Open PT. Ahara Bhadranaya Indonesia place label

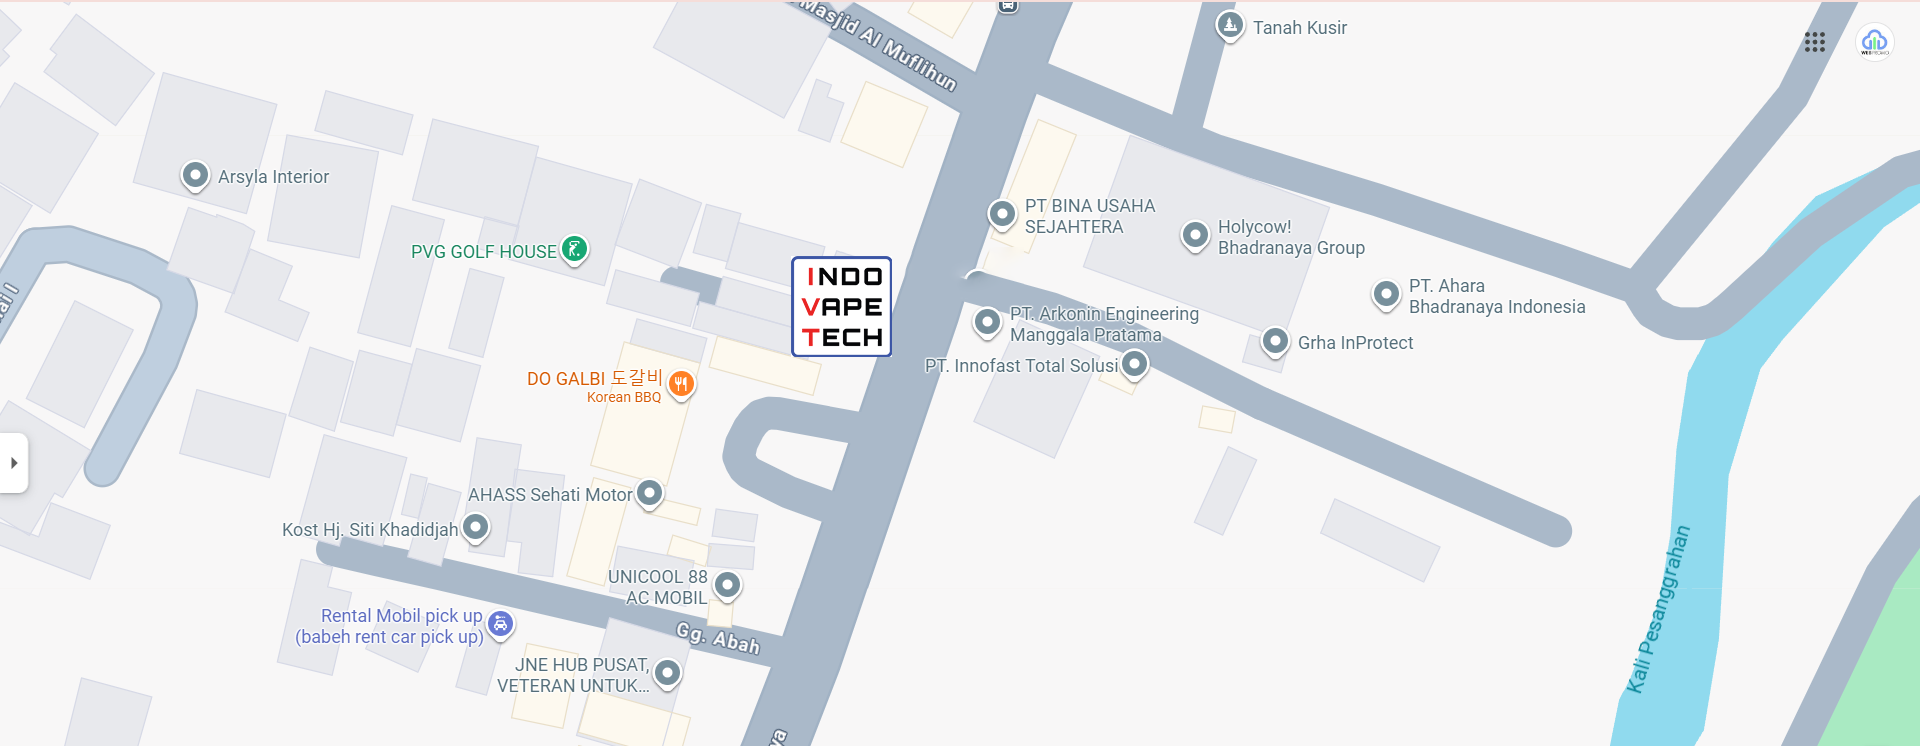pyautogui.click(x=1496, y=296)
